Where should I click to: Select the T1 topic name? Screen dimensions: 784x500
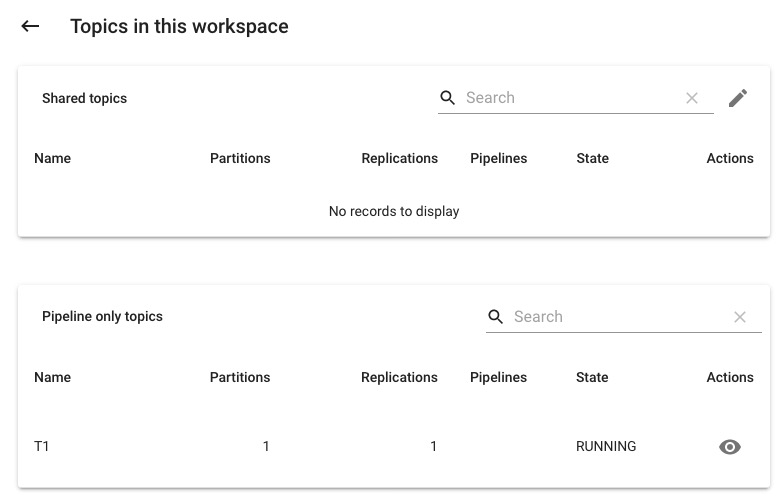42,446
